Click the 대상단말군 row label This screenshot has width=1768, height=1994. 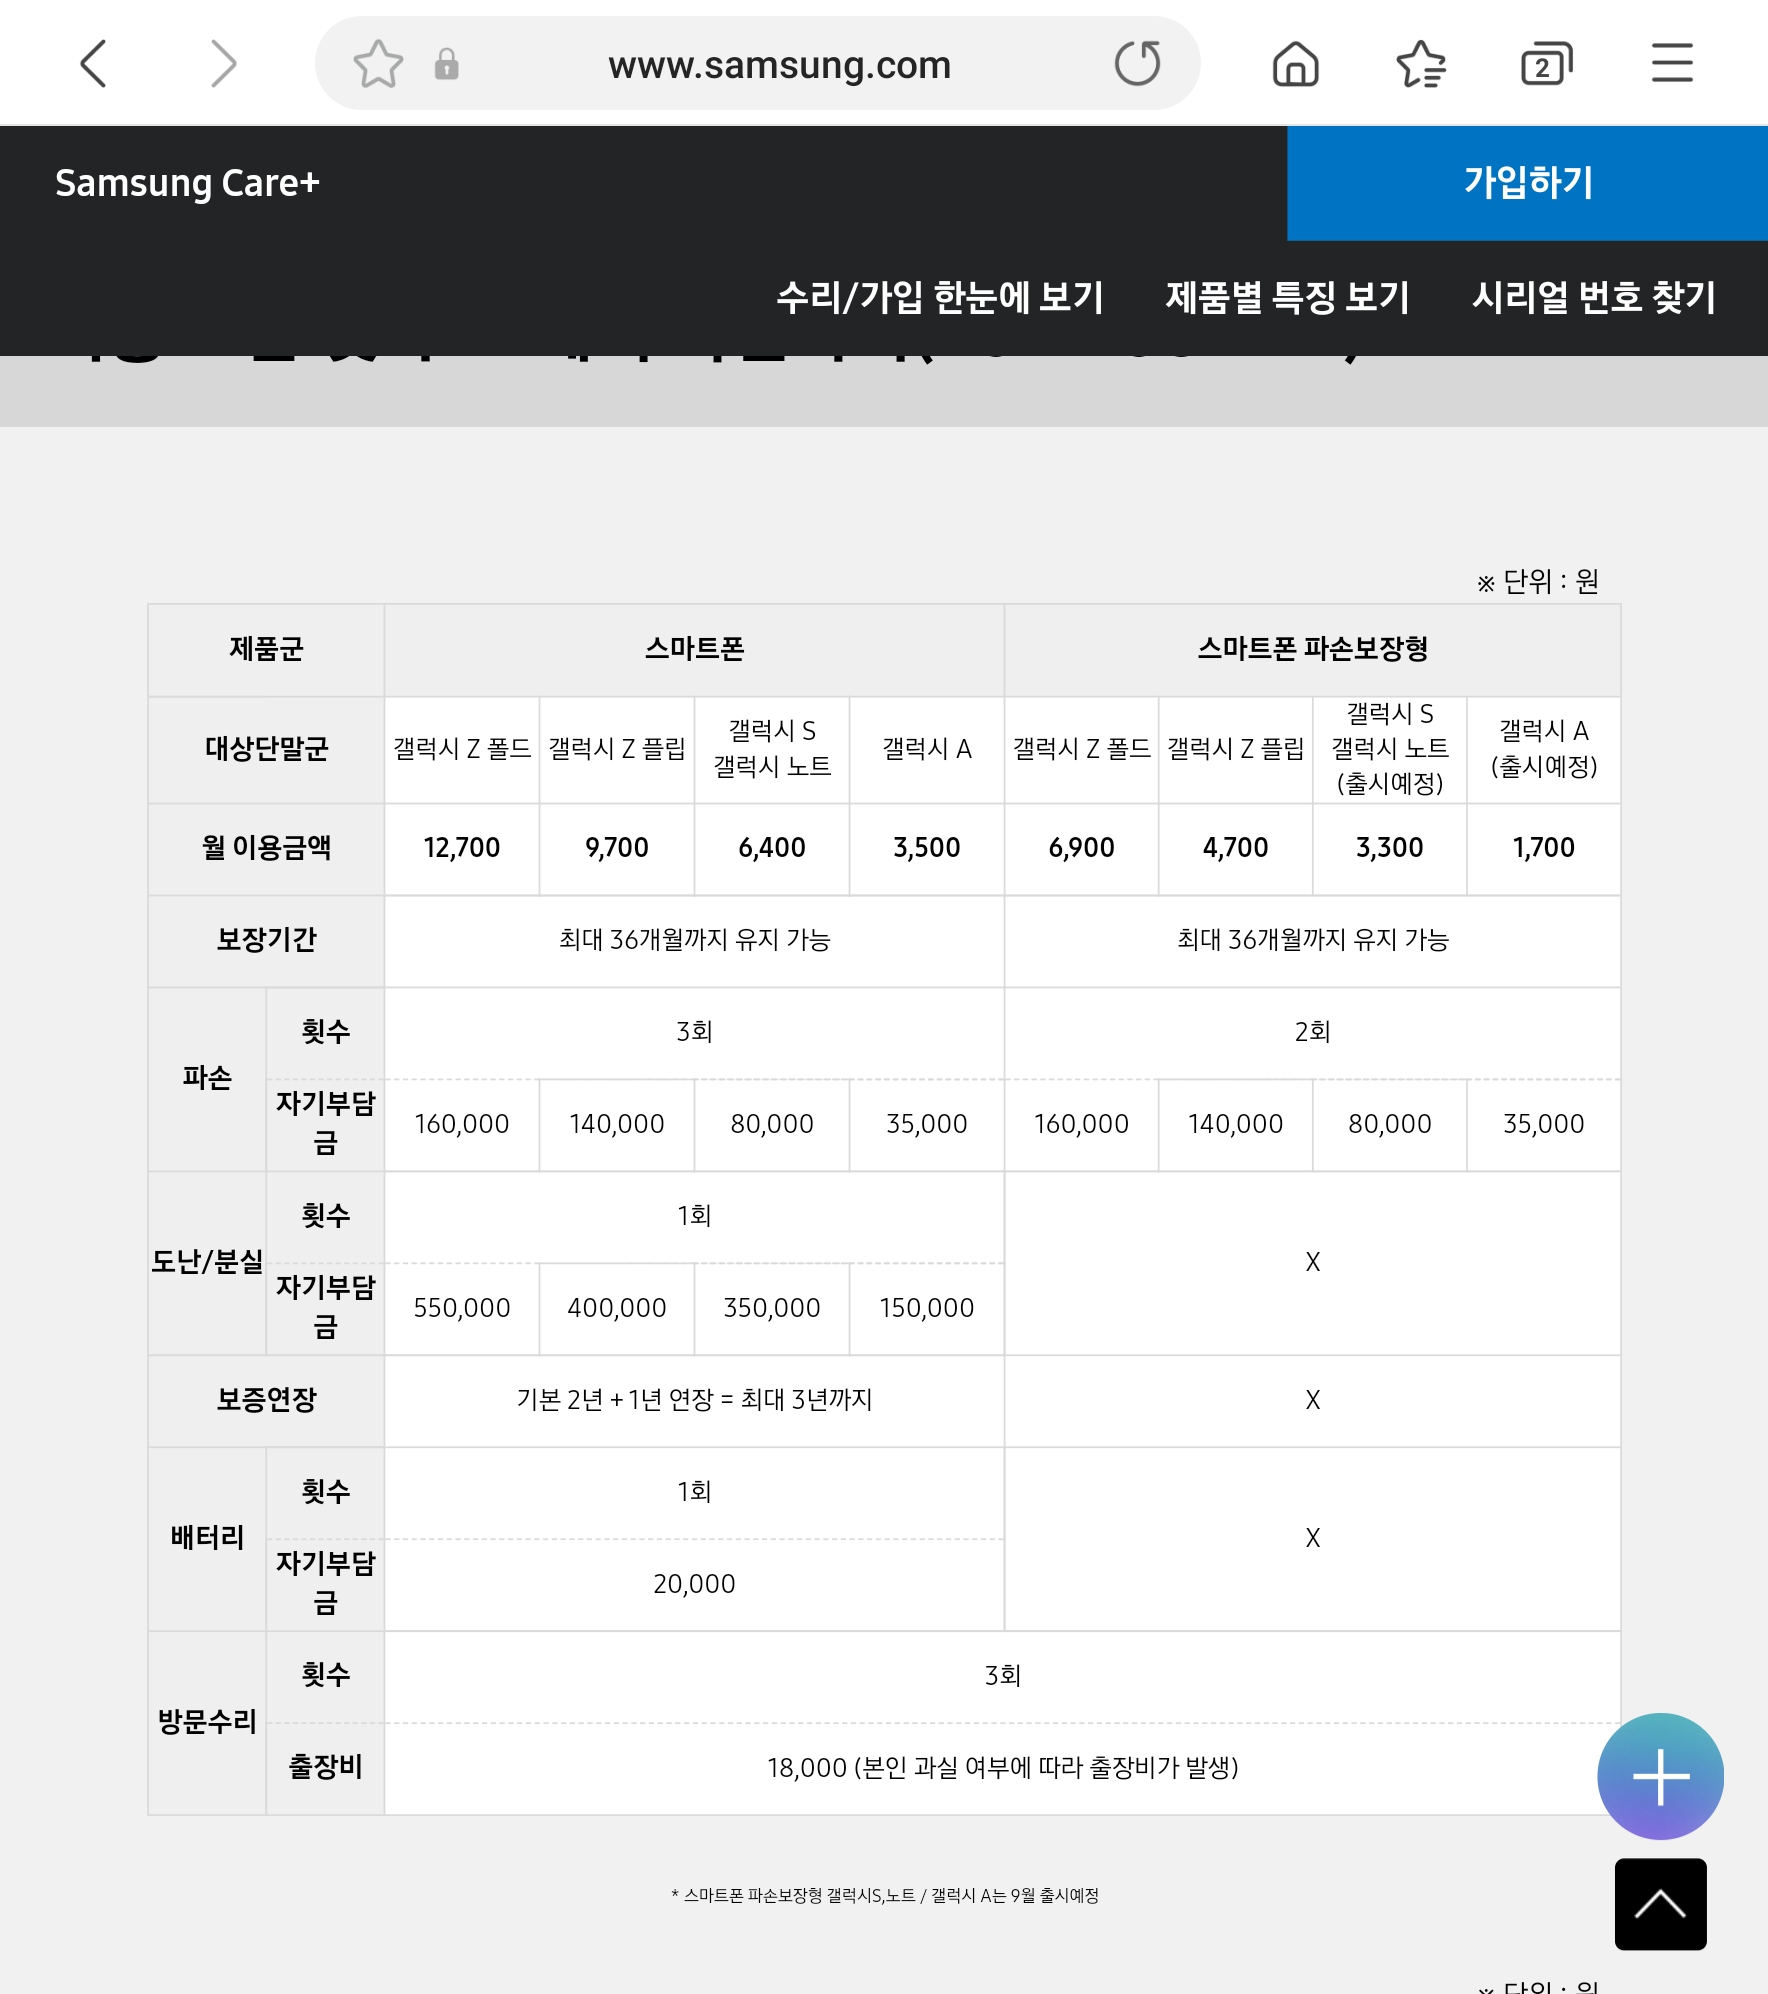pos(266,749)
